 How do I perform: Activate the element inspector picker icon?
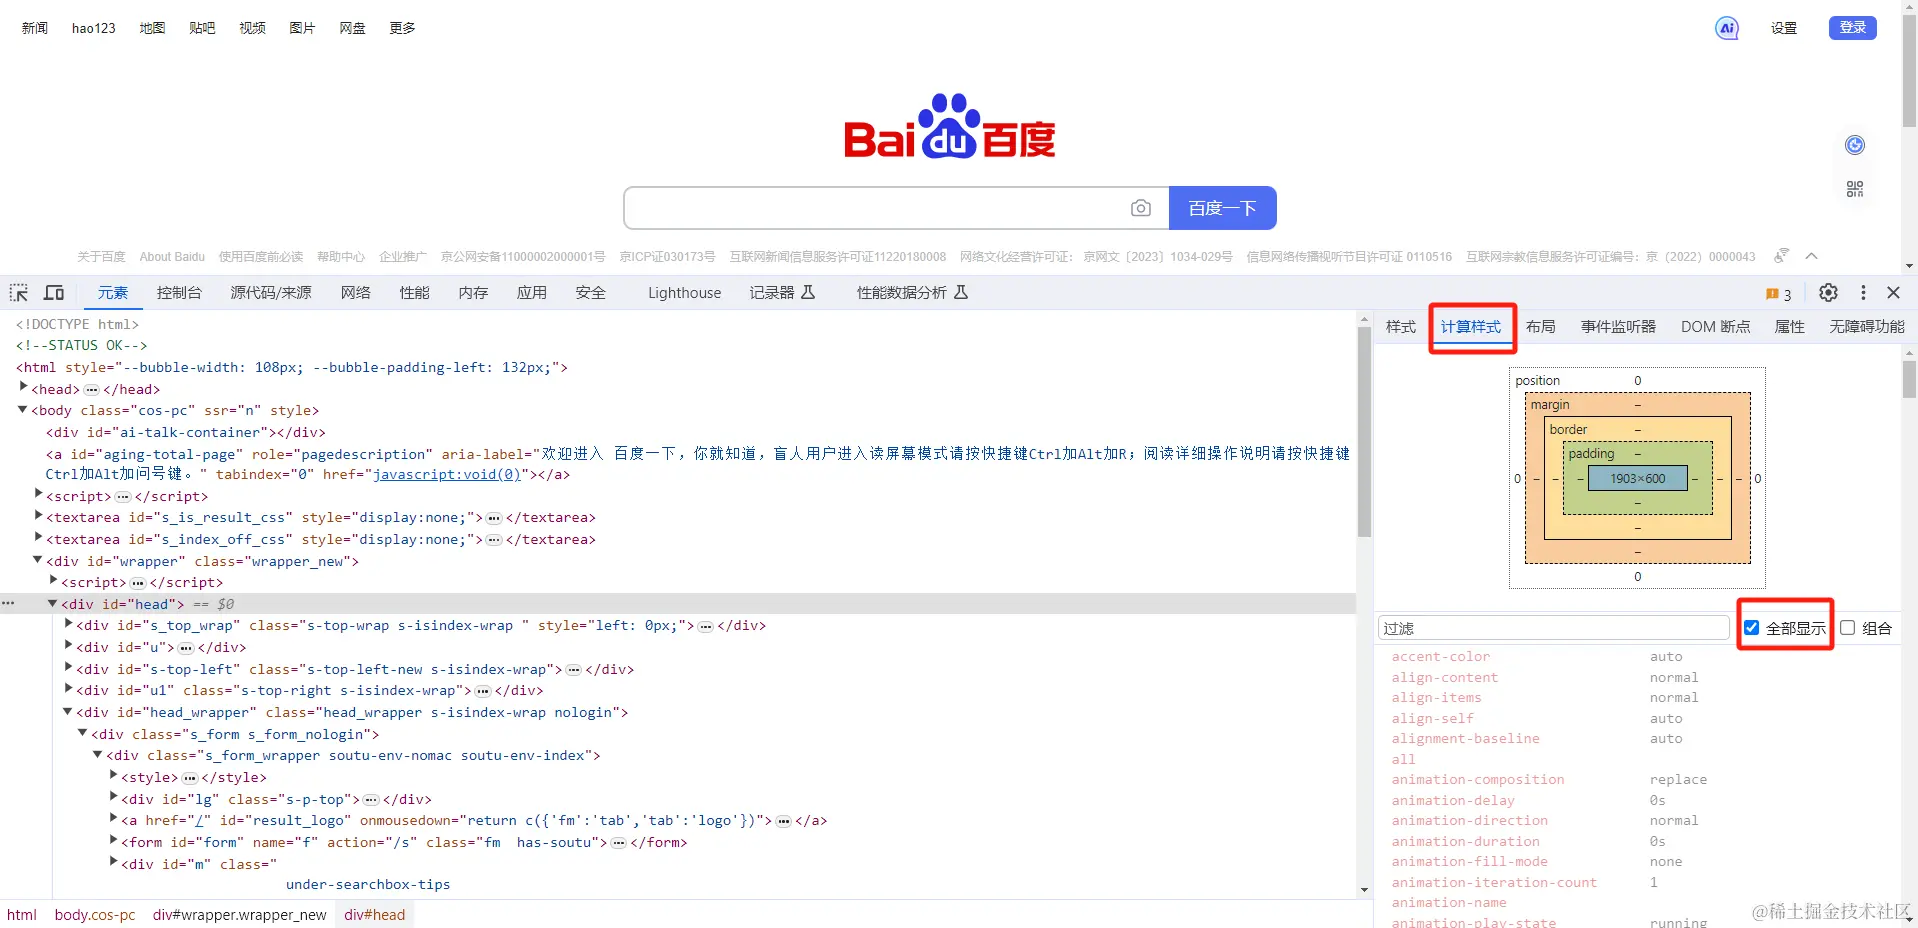click(19, 293)
